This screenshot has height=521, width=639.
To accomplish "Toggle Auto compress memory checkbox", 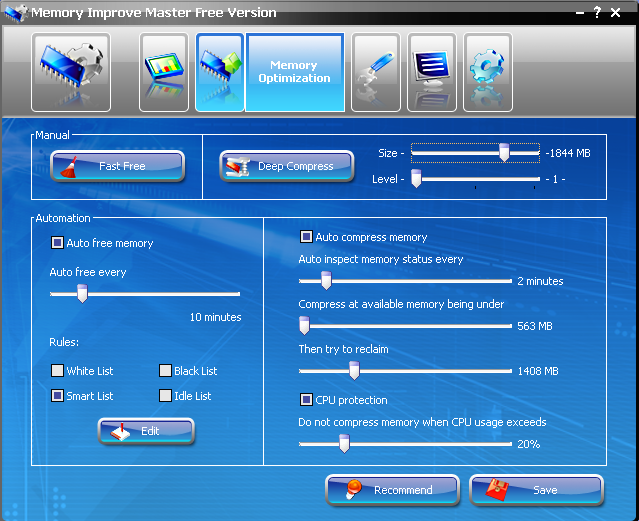I will tap(306, 237).
